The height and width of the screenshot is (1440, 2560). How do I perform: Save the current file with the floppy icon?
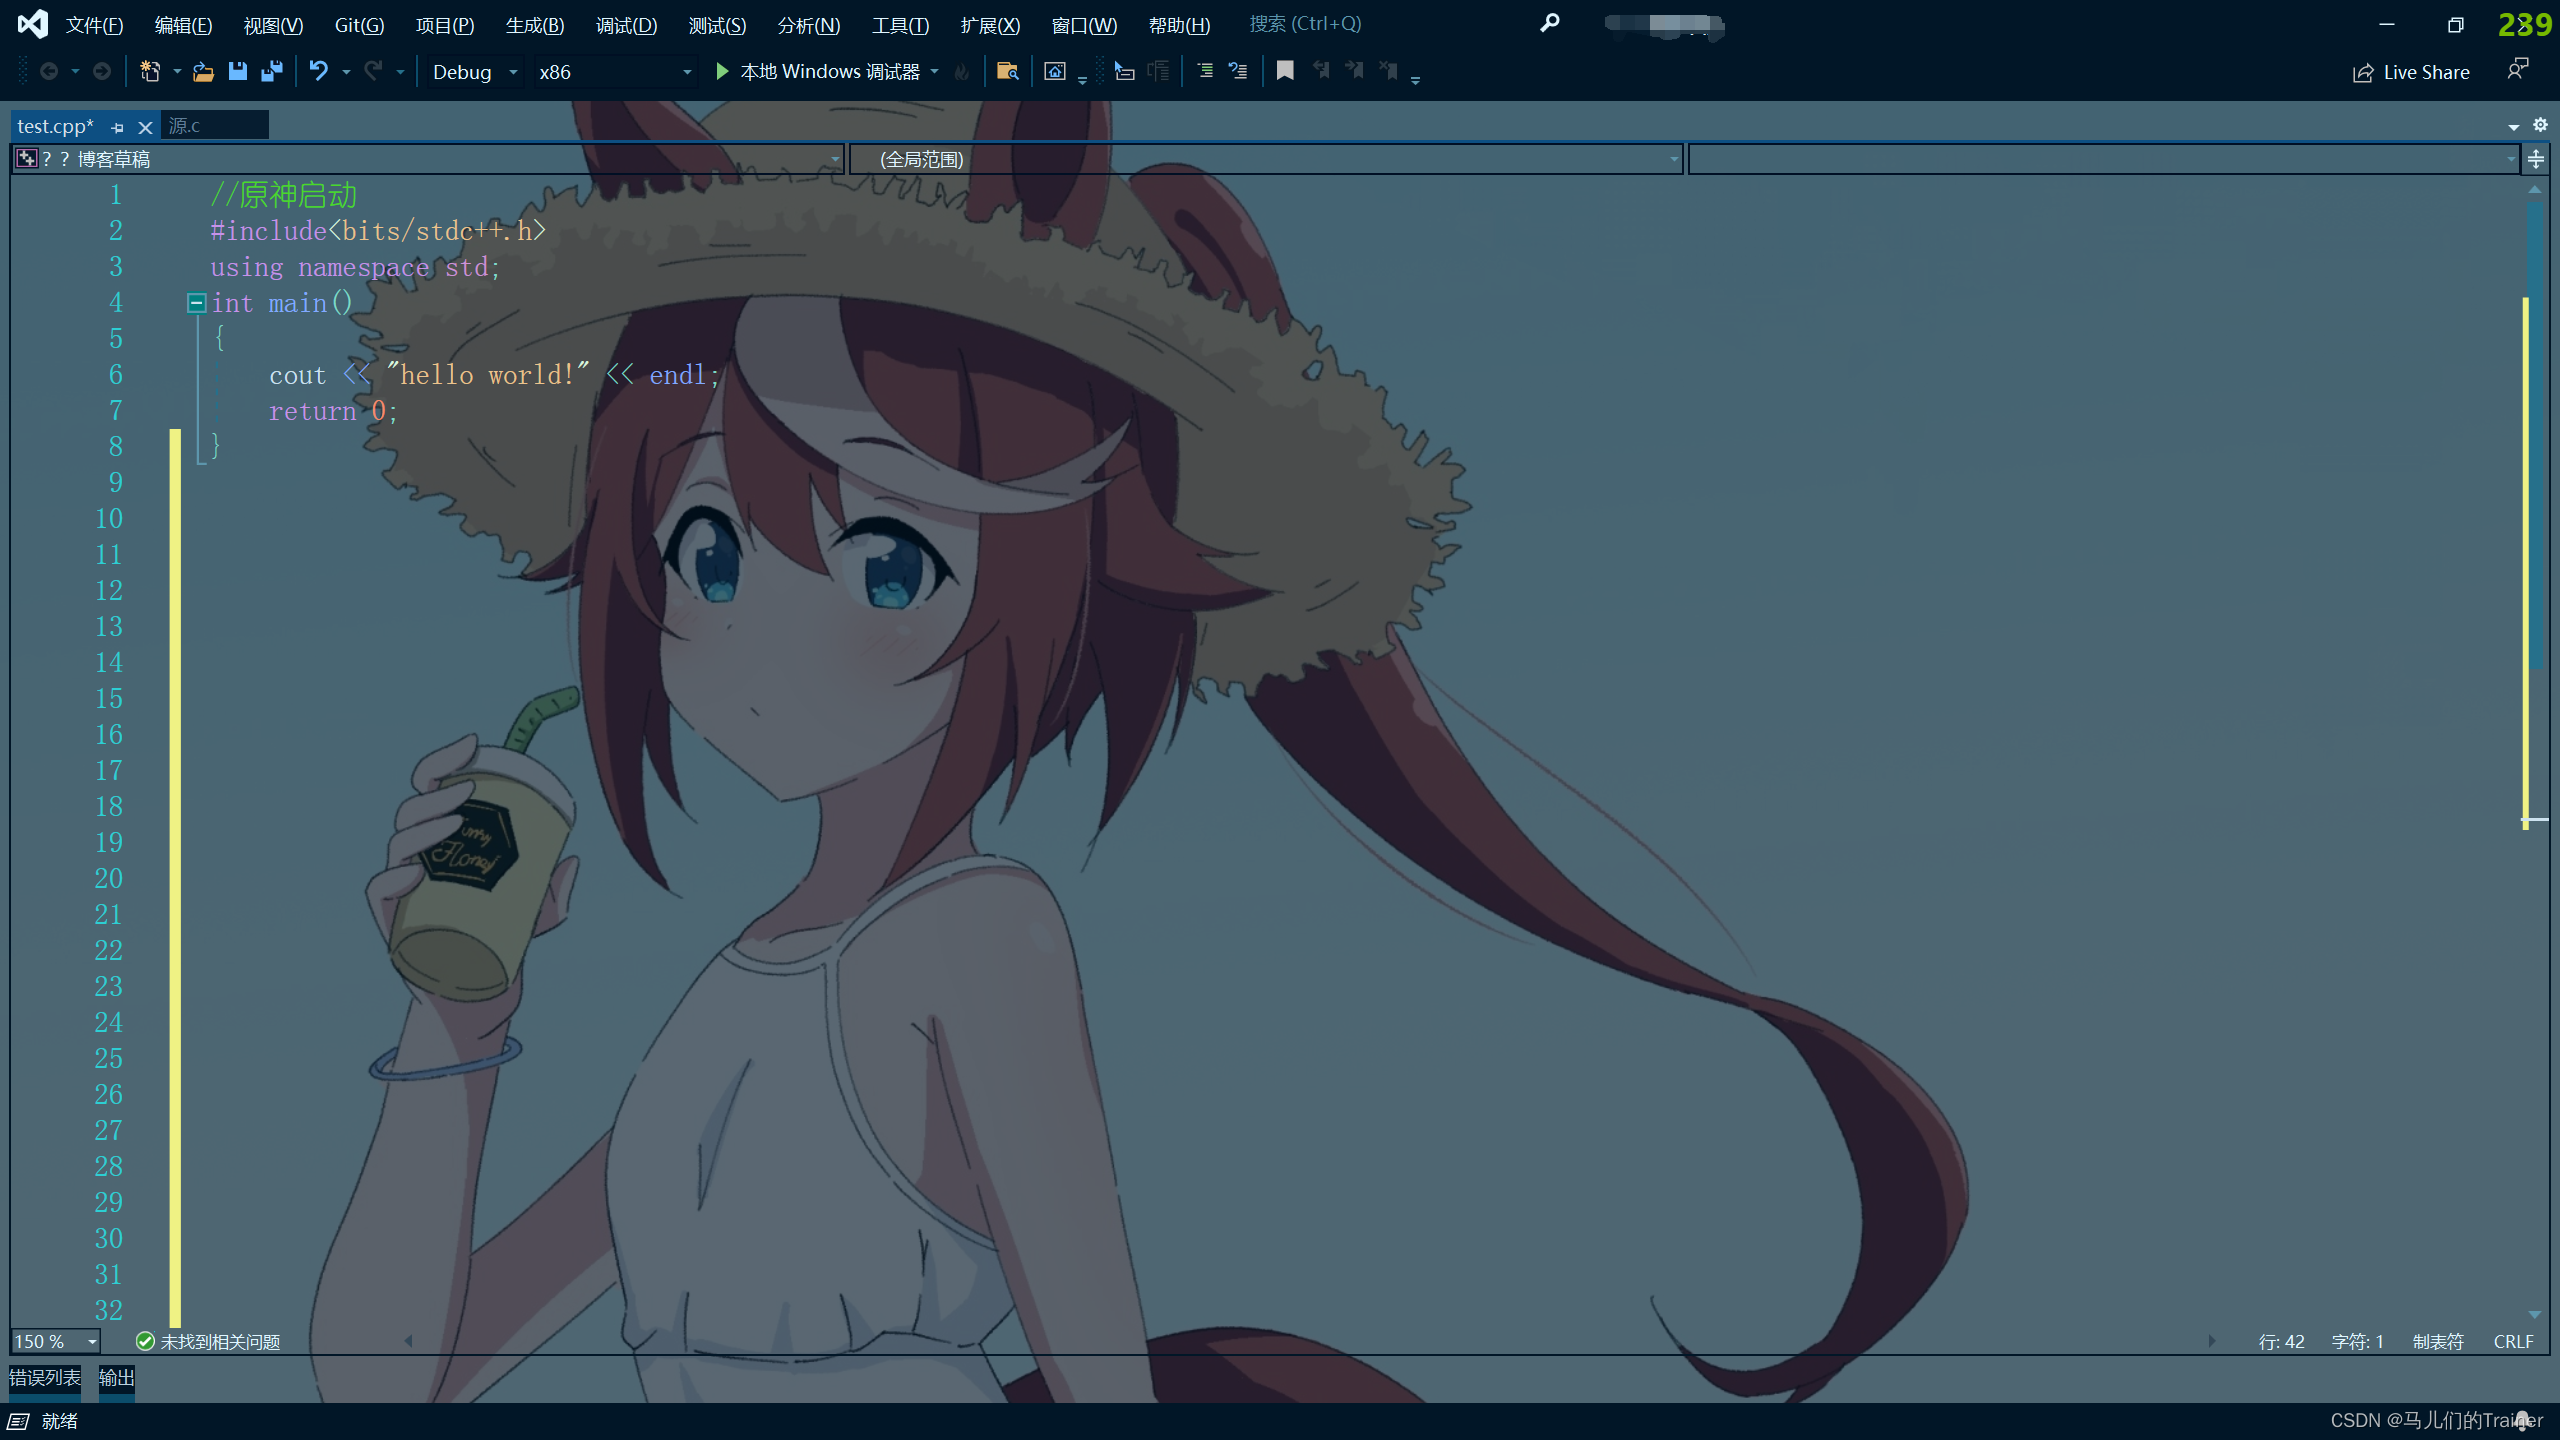click(237, 71)
